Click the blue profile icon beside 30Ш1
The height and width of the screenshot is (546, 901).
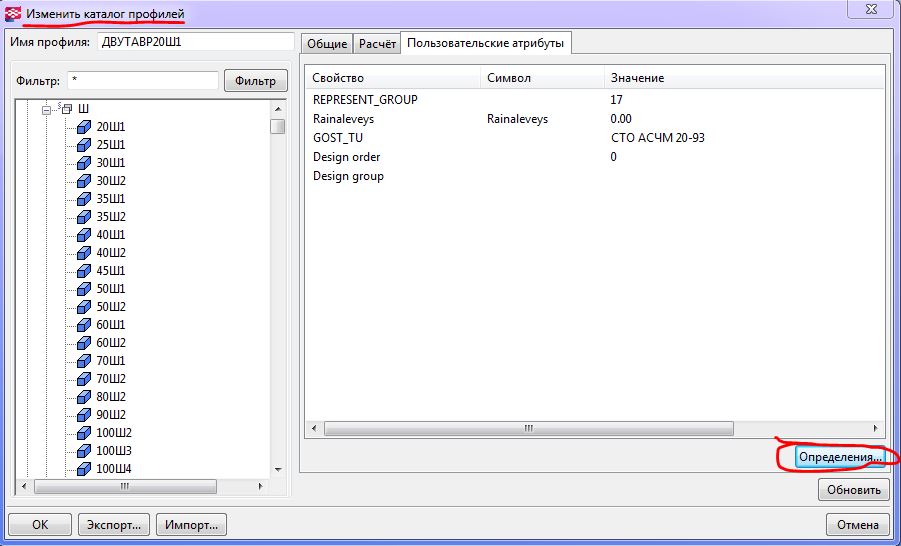click(84, 163)
